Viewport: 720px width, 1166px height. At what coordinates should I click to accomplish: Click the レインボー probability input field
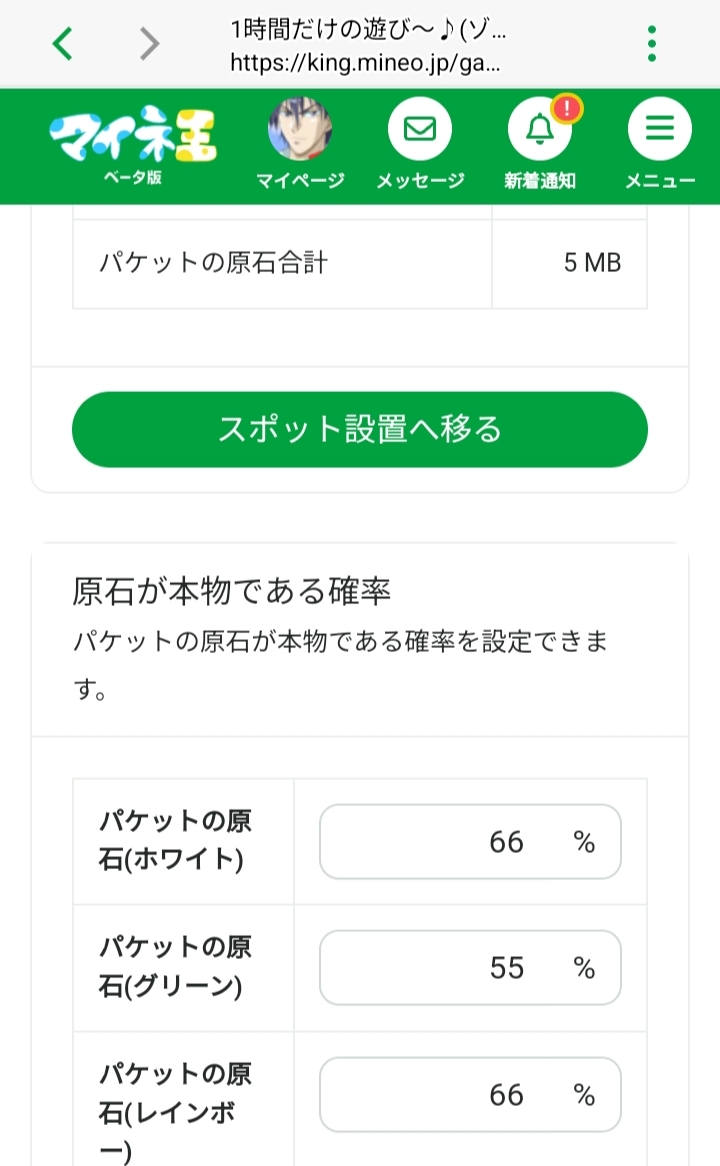[x=470, y=1095]
